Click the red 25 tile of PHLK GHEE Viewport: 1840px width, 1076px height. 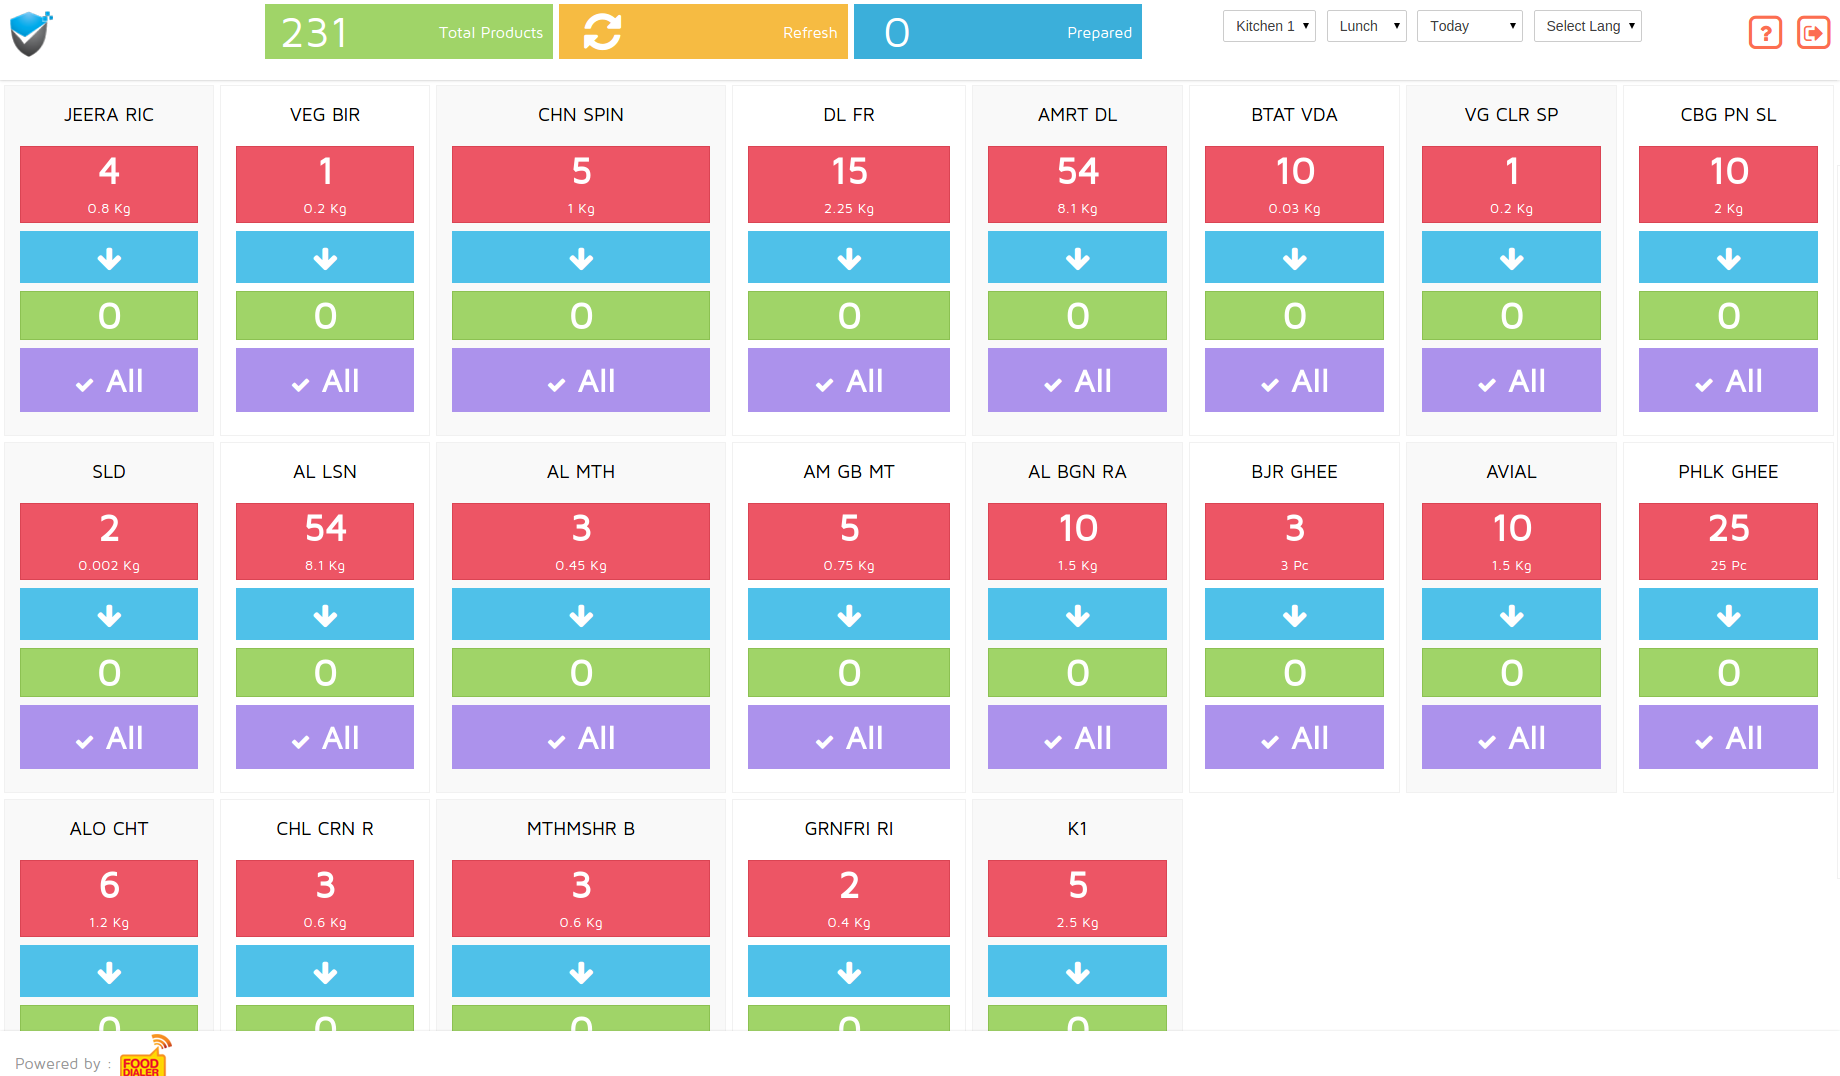point(1728,541)
